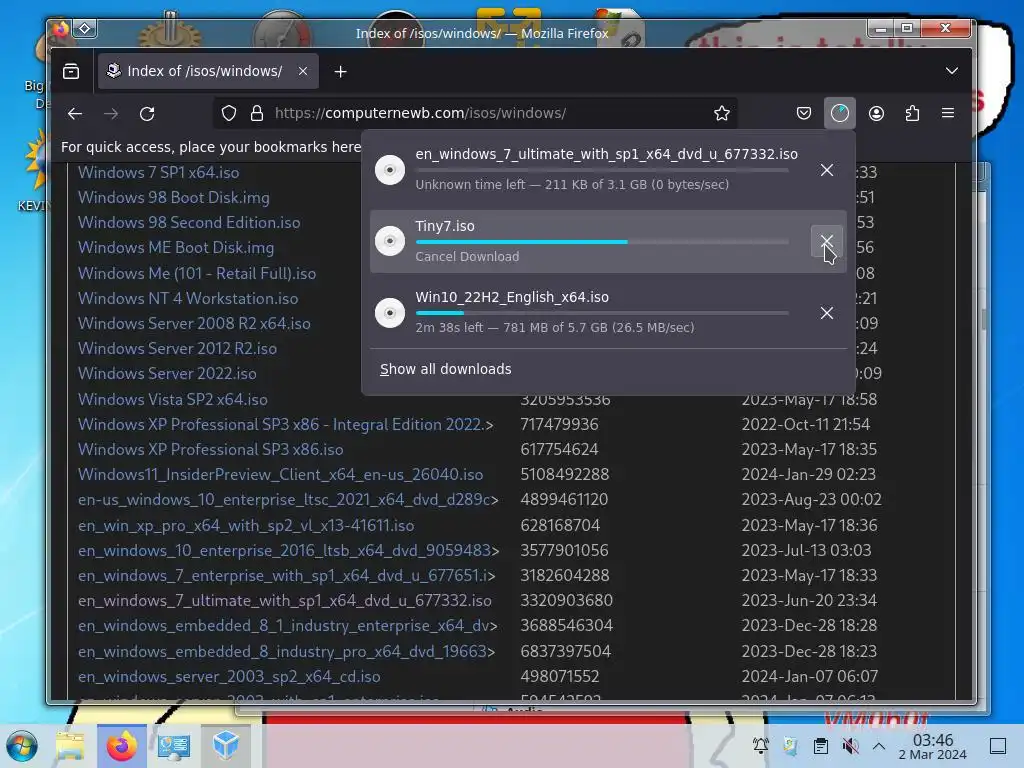The width and height of the screenshot is (1024, 768).
Task: Click the Tiny7.iso download progress bar
Action: click(601, 242)
